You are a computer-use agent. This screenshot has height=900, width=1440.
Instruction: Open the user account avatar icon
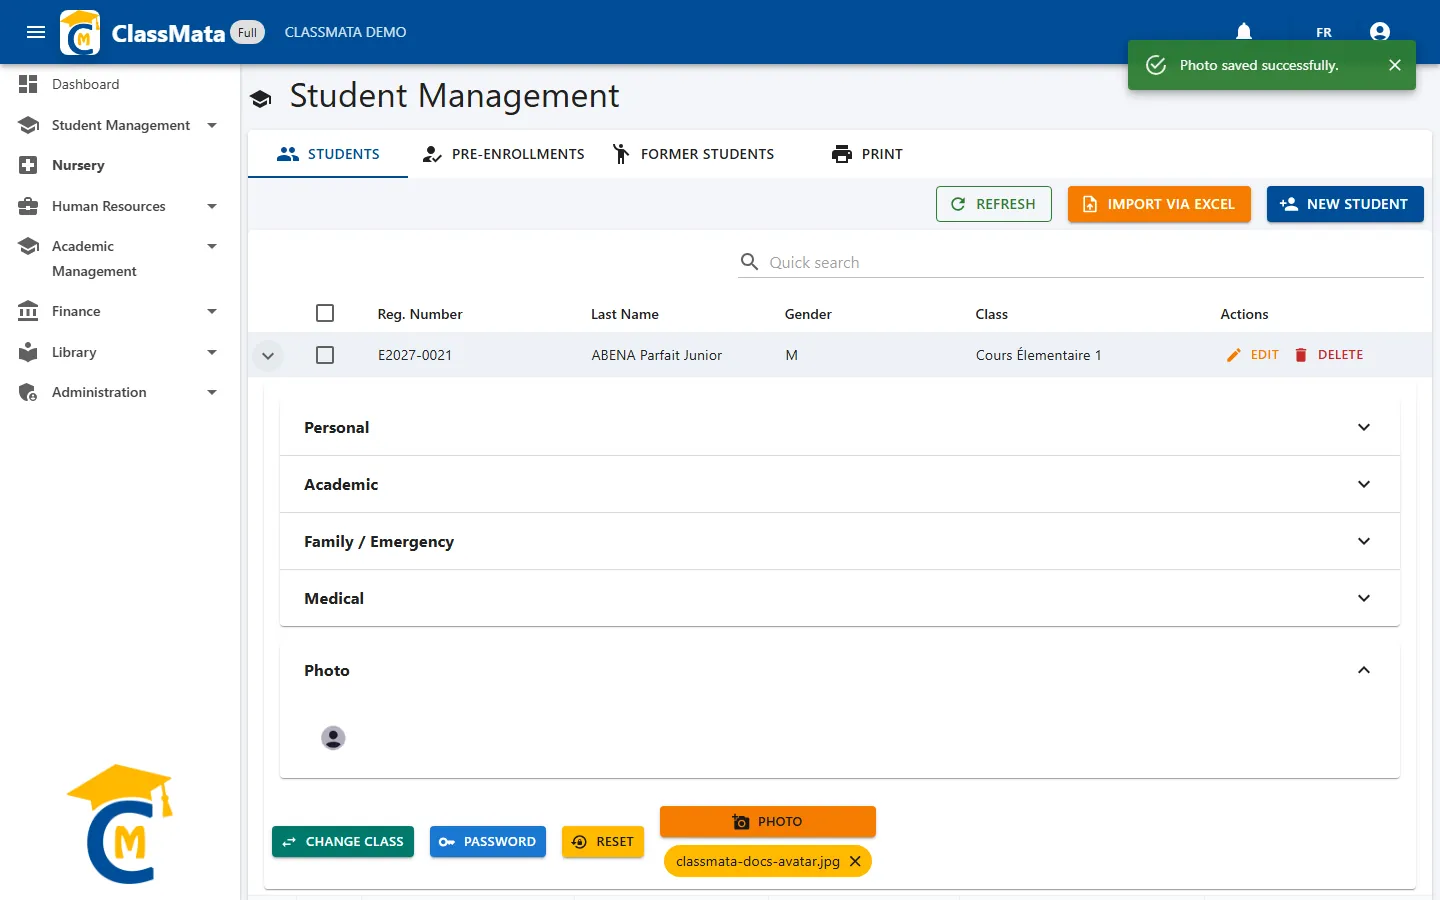pos(1380,32)
